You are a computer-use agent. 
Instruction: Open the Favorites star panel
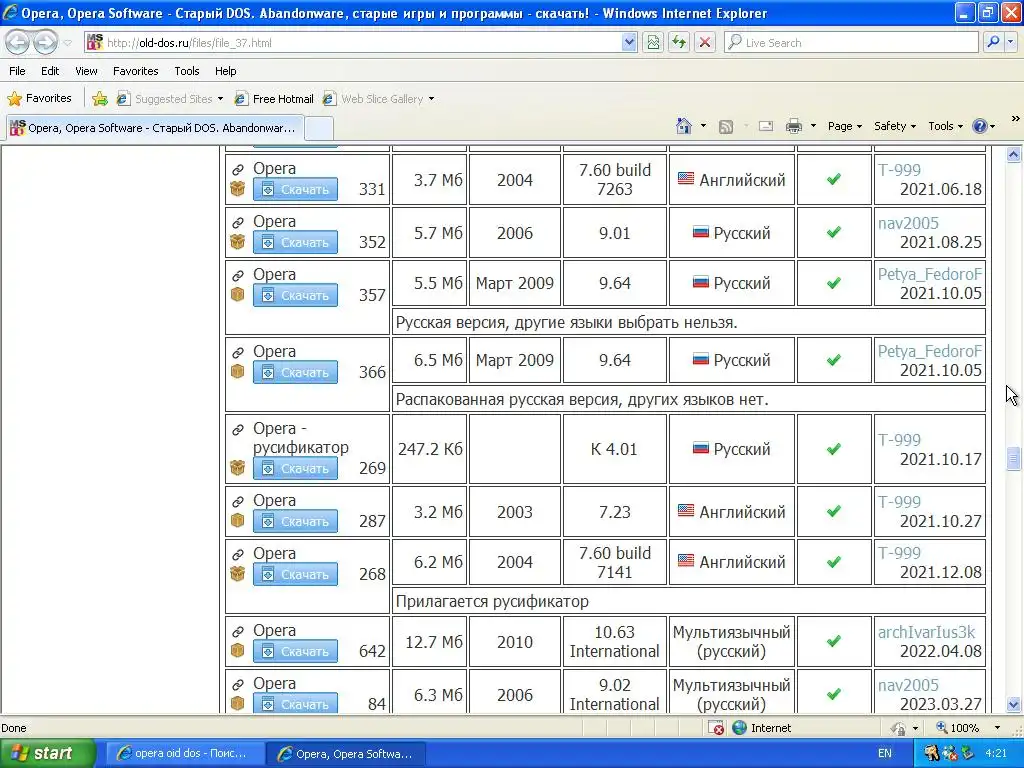click(x=39, y=99)
